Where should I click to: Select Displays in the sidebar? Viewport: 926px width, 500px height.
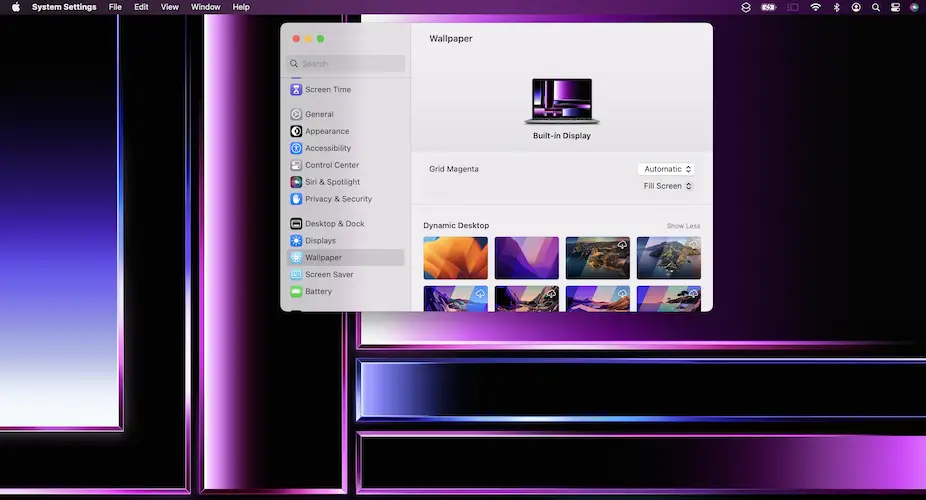click(x=320, y=241)
